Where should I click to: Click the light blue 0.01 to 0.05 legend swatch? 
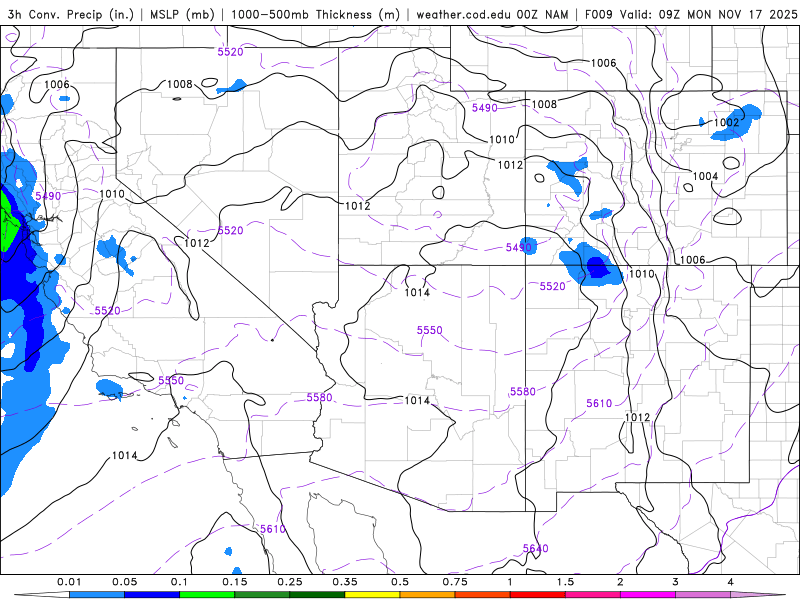[x=97, y=595]
